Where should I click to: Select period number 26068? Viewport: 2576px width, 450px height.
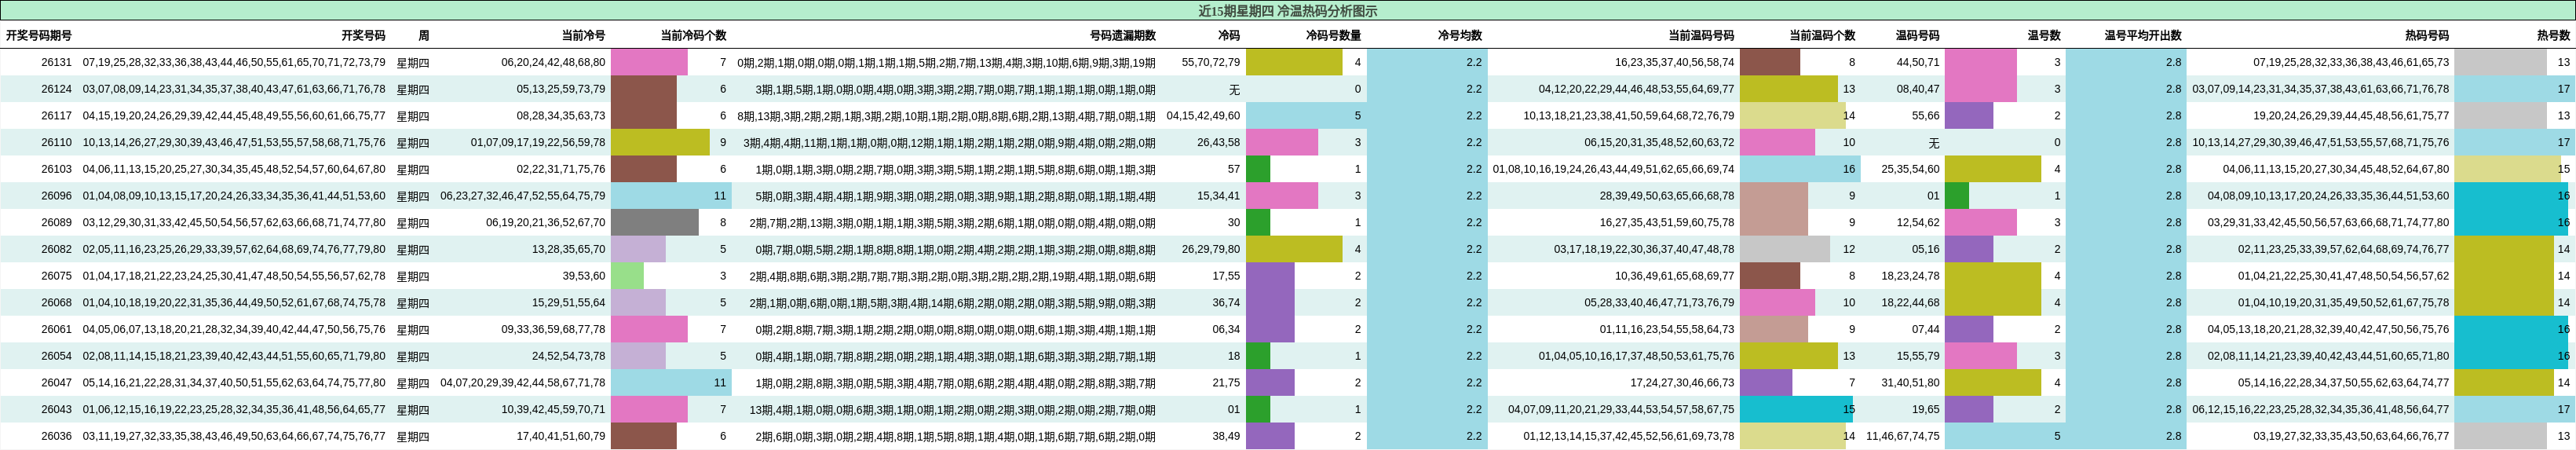56,302
